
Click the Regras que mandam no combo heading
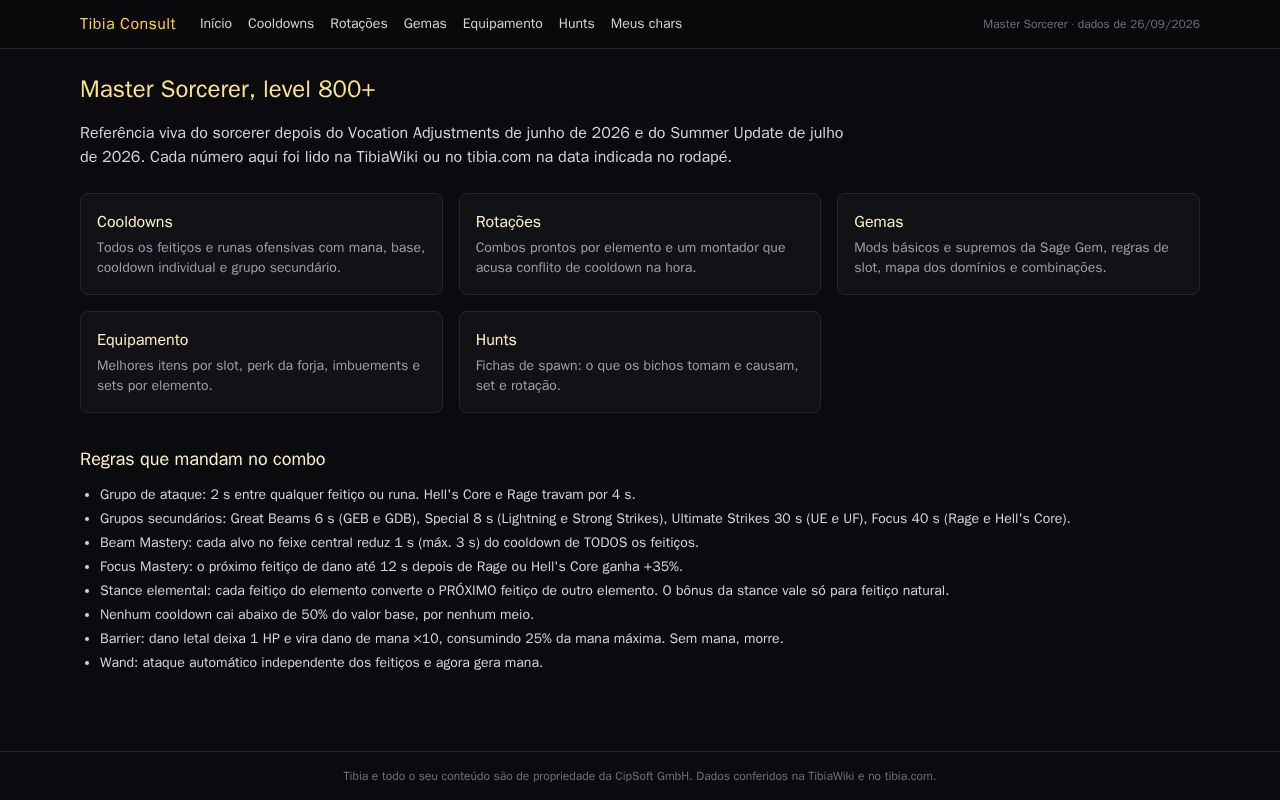(x=203, y=459)
